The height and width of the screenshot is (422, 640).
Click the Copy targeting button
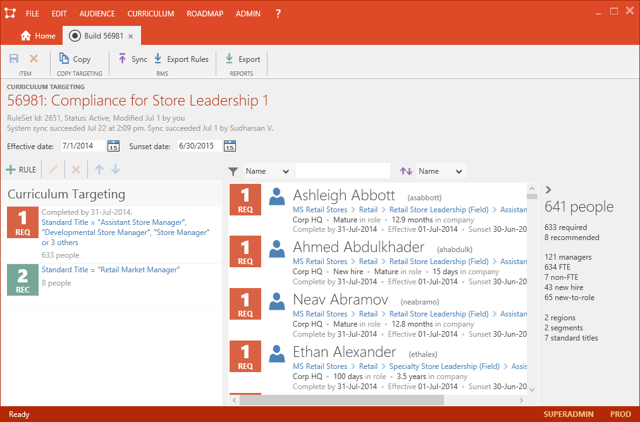75,59
